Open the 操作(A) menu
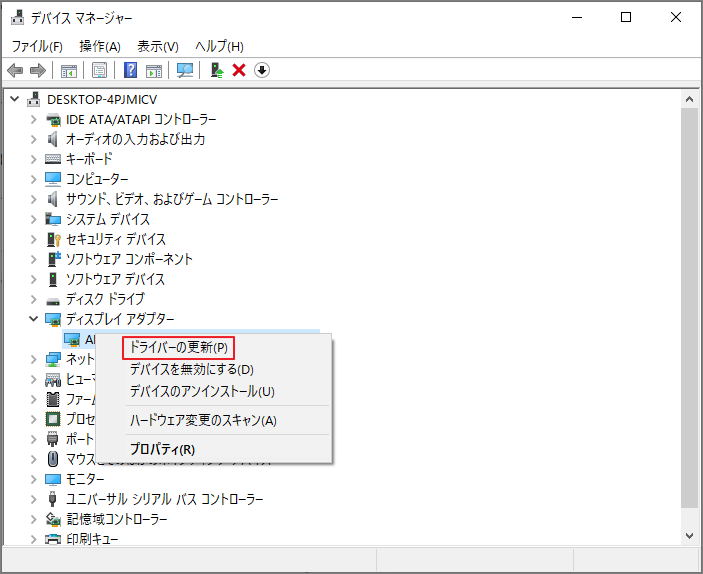The width and height of the screenshot is (703, 574). (100, 46)
